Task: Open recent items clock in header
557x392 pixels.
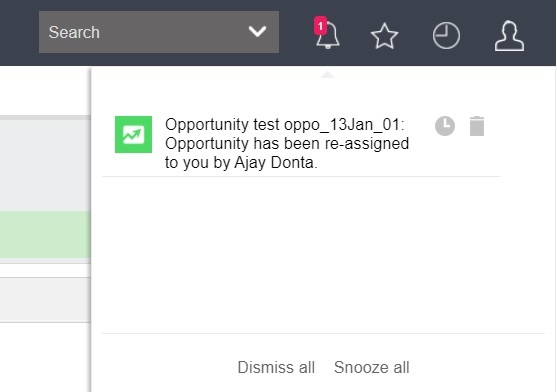Action: pyautogui.click(x=446, y=35)
